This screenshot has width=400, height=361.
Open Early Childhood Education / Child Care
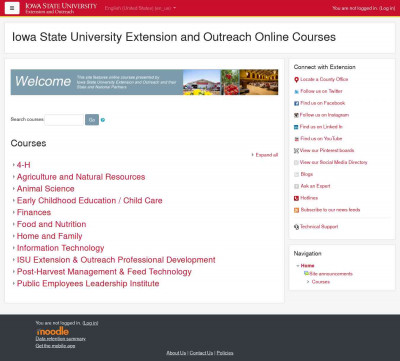(90, 200)
